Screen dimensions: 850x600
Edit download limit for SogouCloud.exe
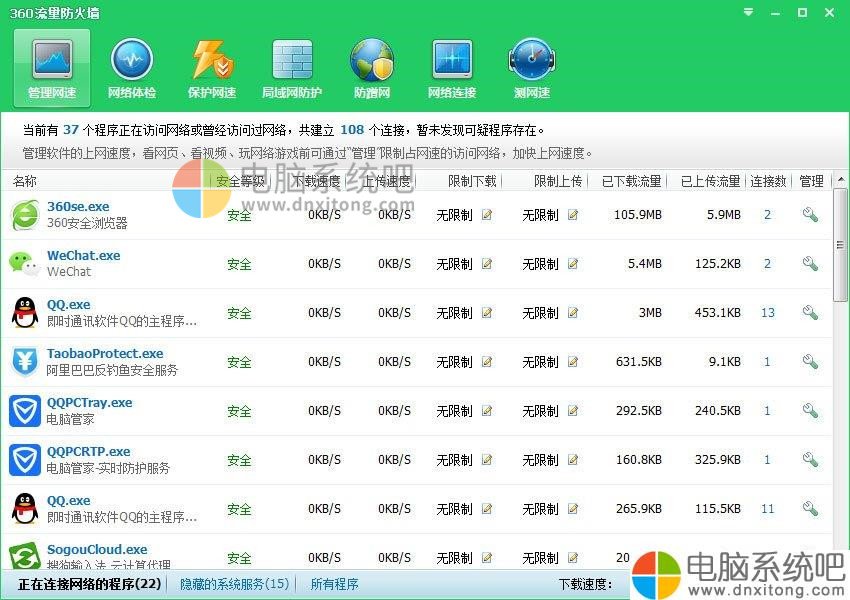(487, 558)
